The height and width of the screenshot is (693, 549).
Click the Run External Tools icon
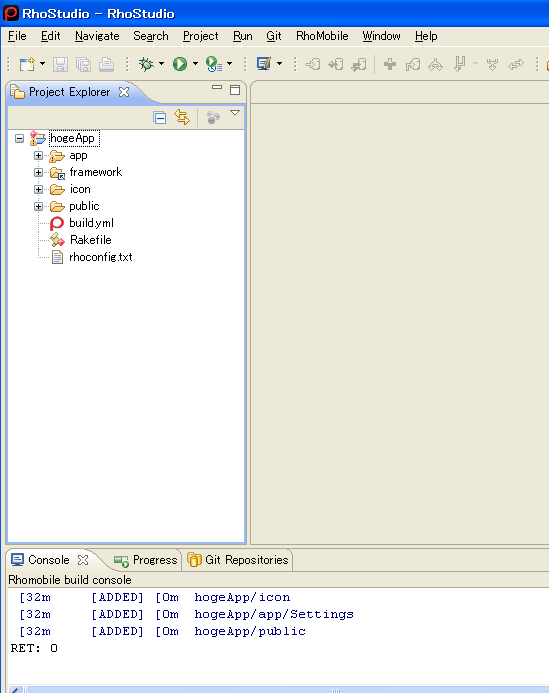pos(214,65)
